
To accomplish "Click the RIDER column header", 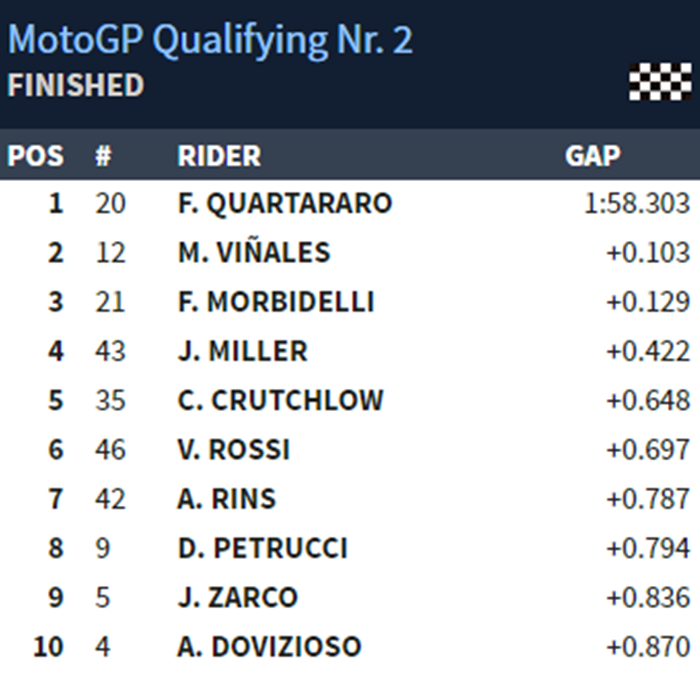I will pyautogui.click(x=219, y=156).
